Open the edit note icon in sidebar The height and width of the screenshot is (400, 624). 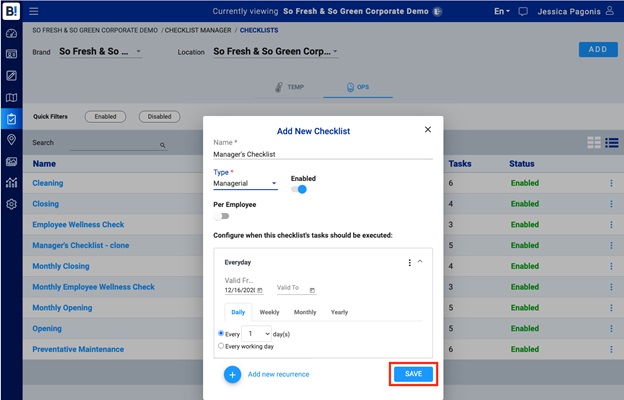12,75
